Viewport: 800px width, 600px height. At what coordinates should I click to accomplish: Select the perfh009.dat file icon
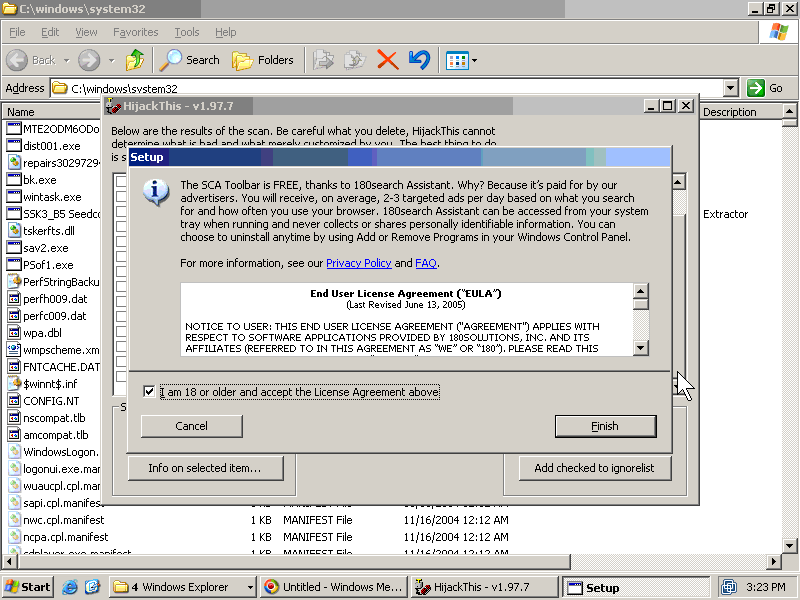click(14, 299)
